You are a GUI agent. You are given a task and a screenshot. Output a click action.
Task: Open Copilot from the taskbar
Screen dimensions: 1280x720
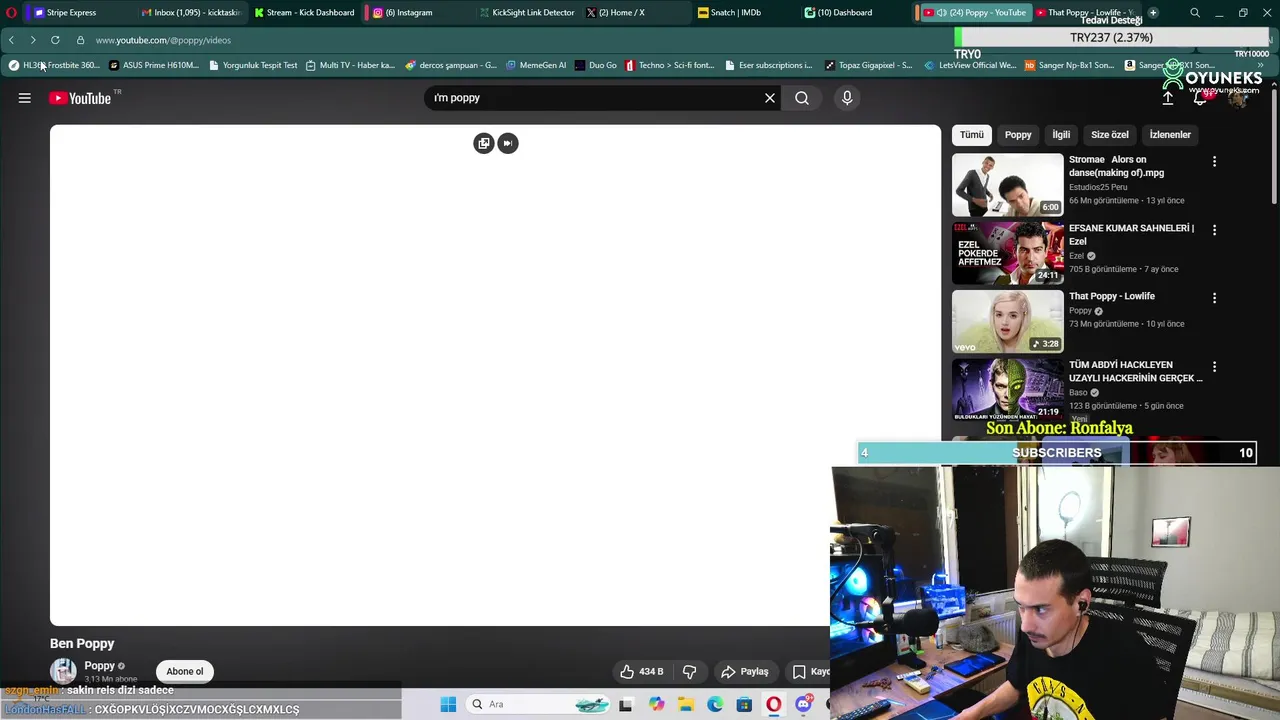[656, 704]
